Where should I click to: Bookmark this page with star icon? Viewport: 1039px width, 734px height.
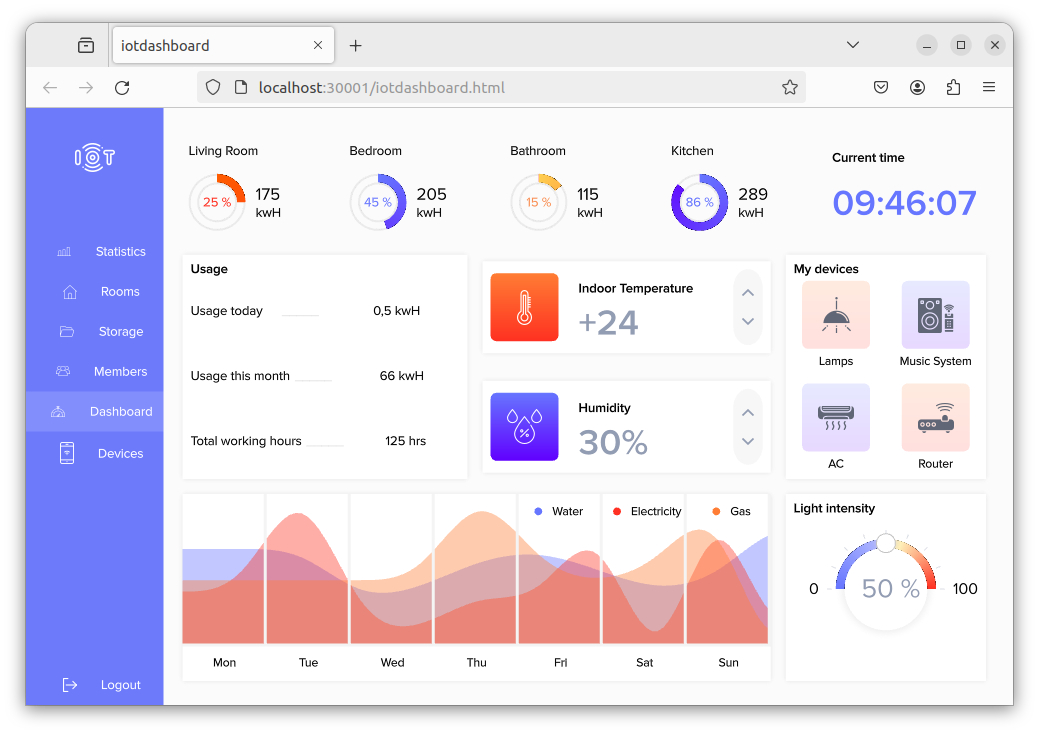[789, 88]
